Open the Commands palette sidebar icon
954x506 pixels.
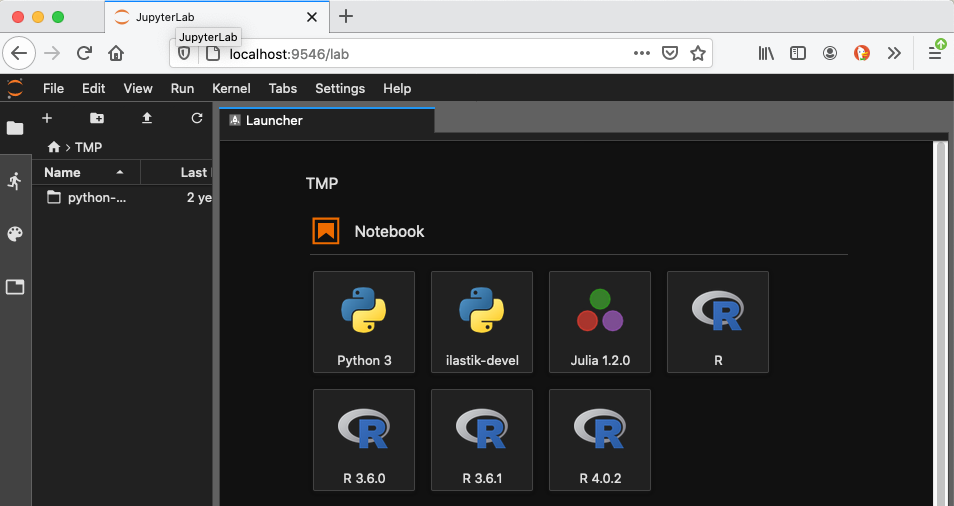(15, 234)
